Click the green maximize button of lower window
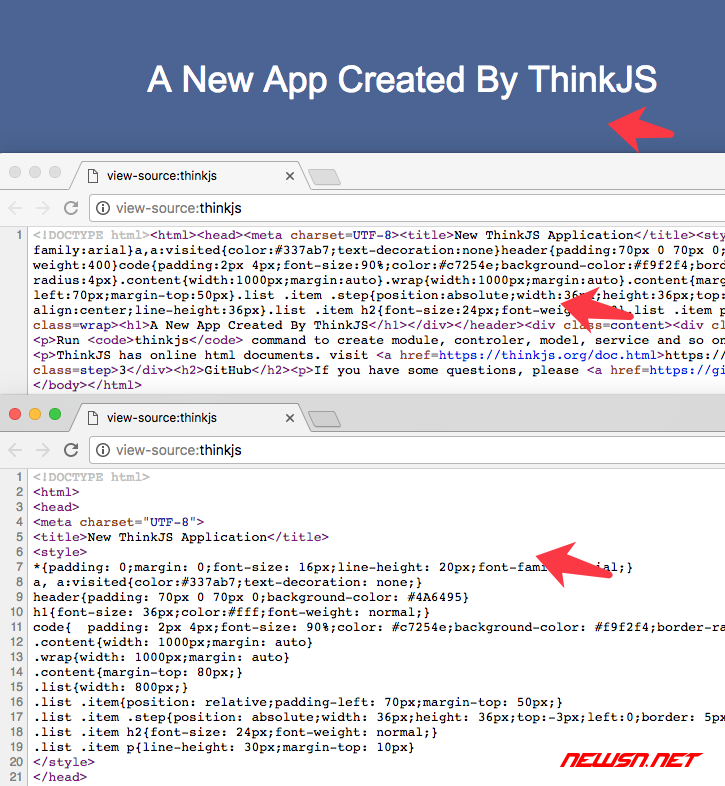This screenshot has width=725, height=786. coord(55,414)
